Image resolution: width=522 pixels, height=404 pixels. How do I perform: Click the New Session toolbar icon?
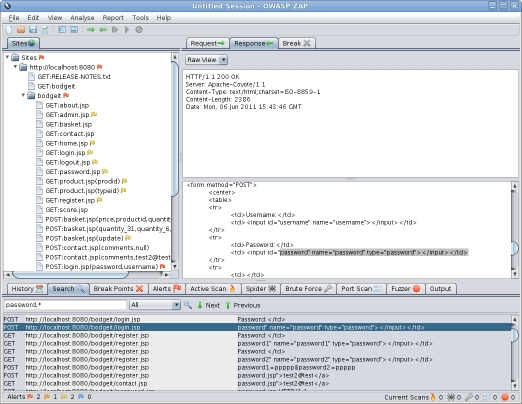click(x=9, y=30)
